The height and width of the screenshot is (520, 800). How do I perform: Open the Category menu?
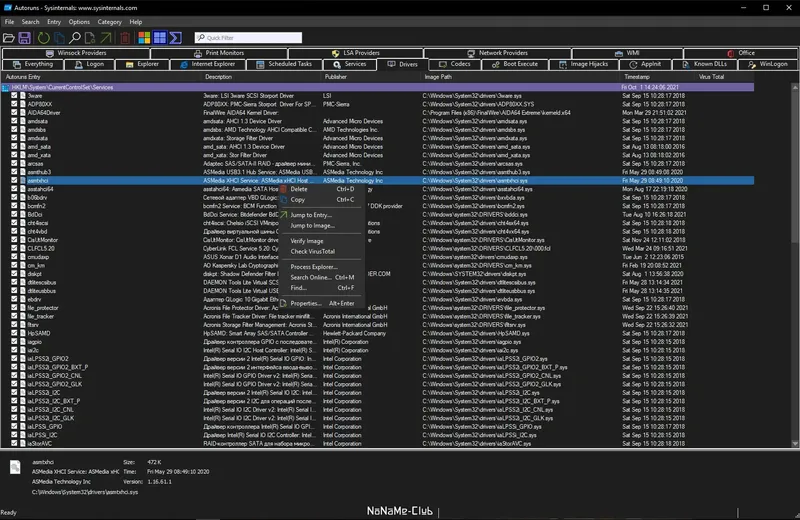tap(110, 21)
